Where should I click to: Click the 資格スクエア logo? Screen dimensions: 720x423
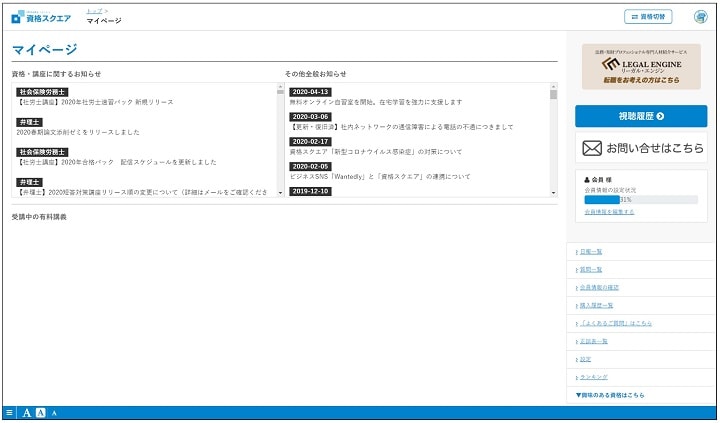coord(41,17)
